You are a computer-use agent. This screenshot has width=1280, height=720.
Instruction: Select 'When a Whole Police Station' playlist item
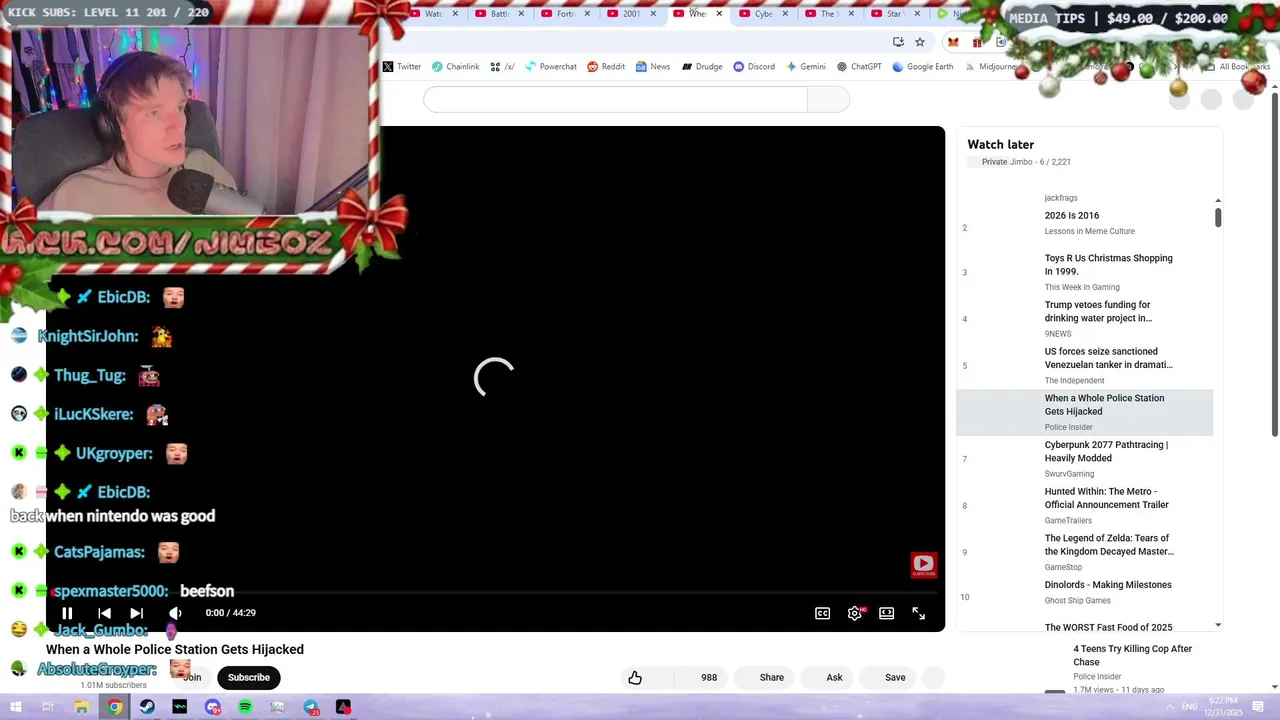[x=1085, y=412]
